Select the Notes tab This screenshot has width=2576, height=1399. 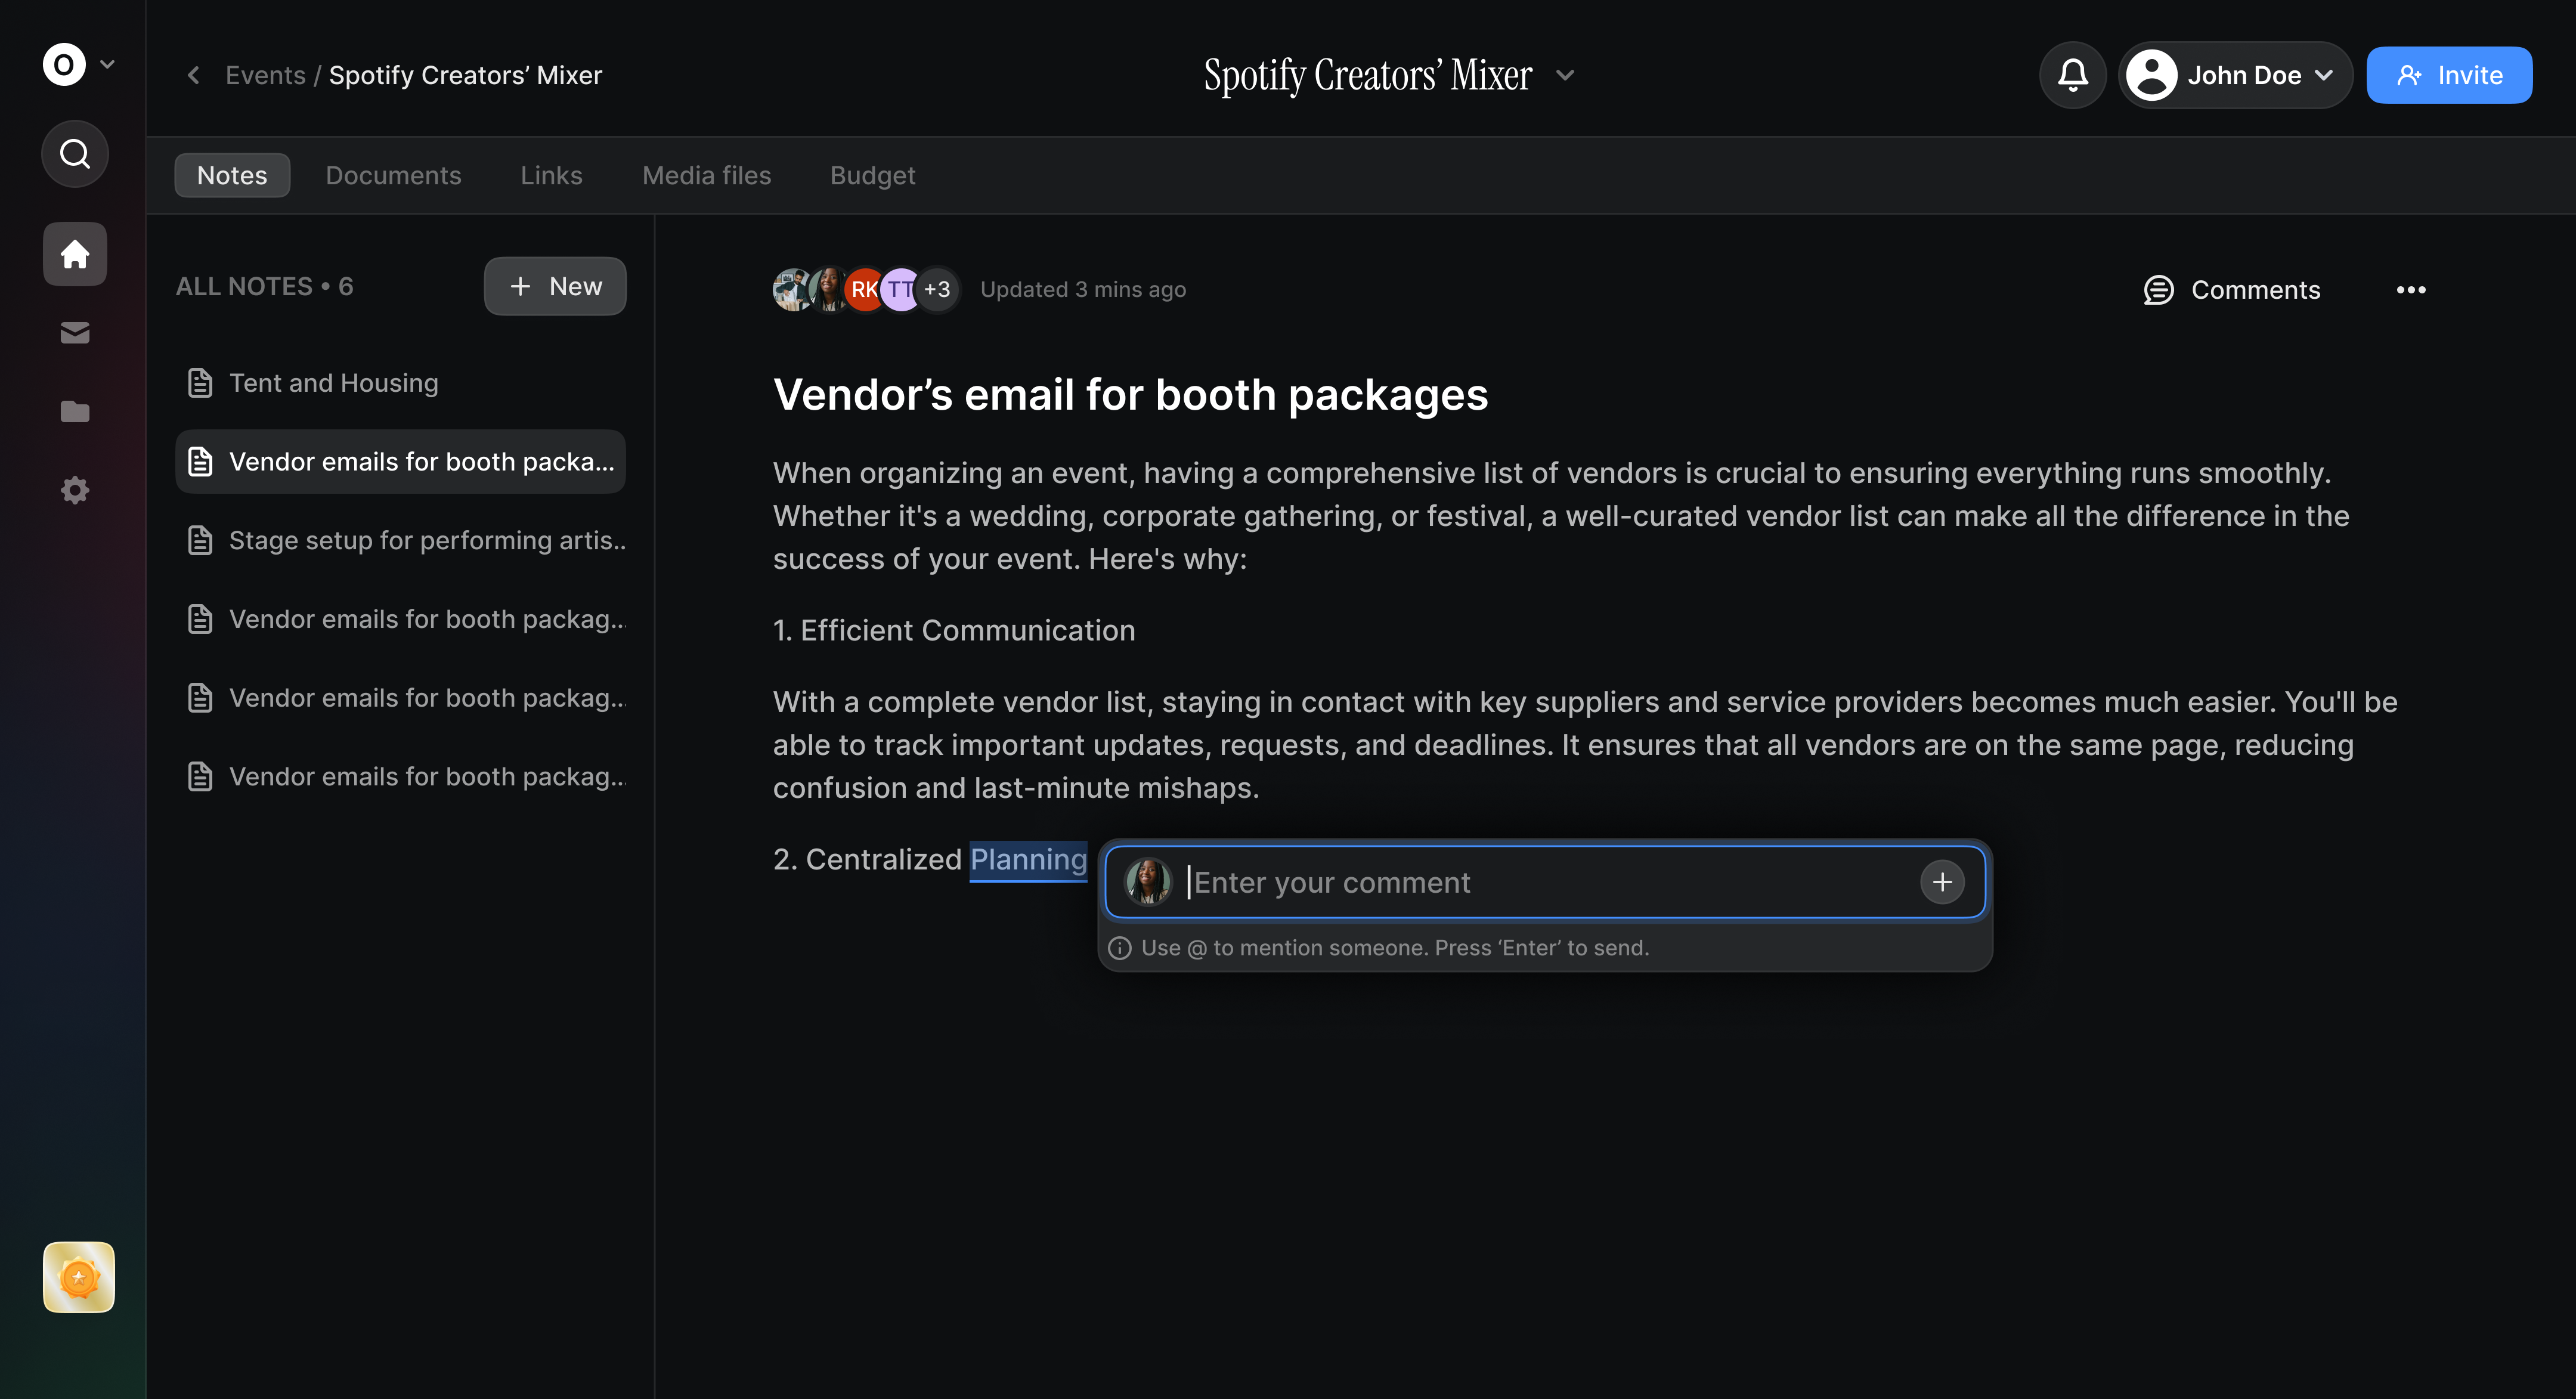(232, 175)
